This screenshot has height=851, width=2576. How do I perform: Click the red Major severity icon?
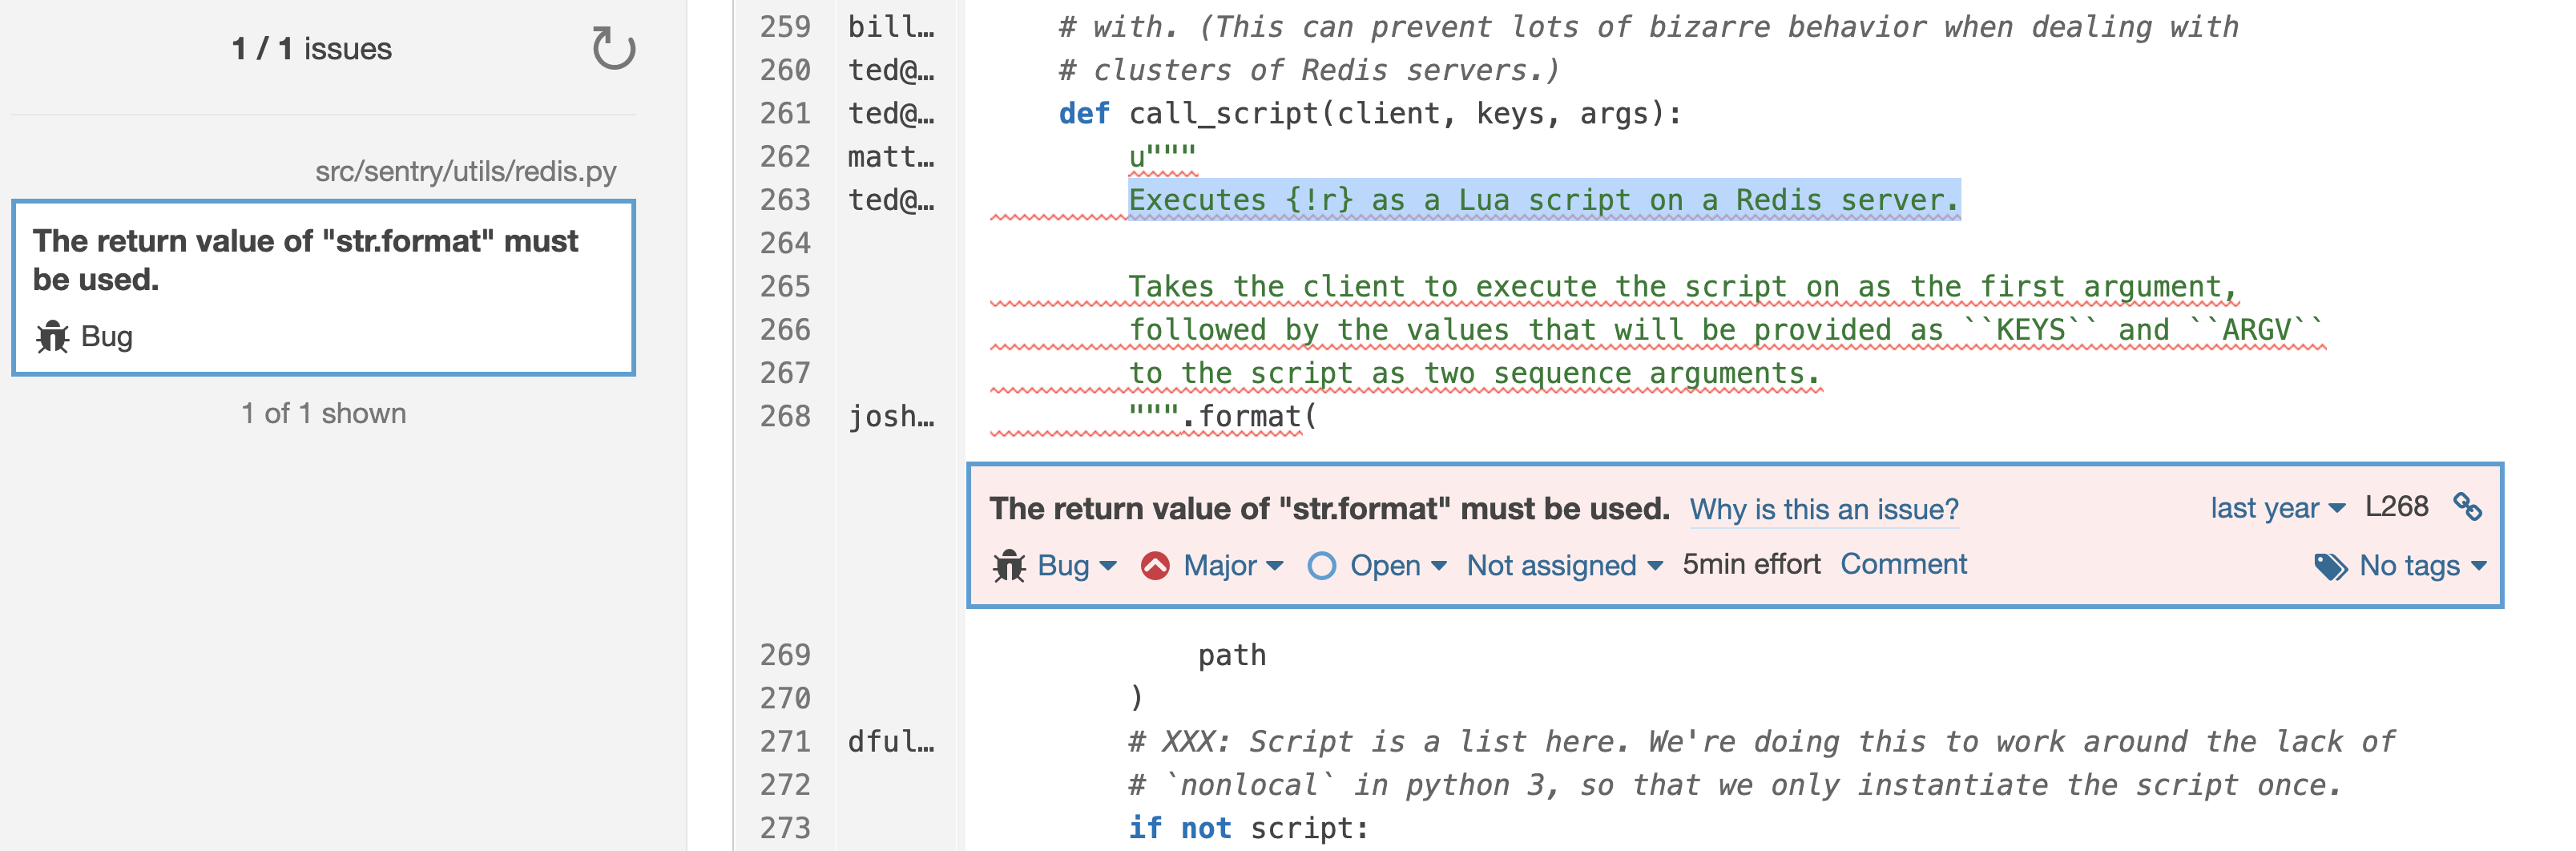click(1155, 566)
